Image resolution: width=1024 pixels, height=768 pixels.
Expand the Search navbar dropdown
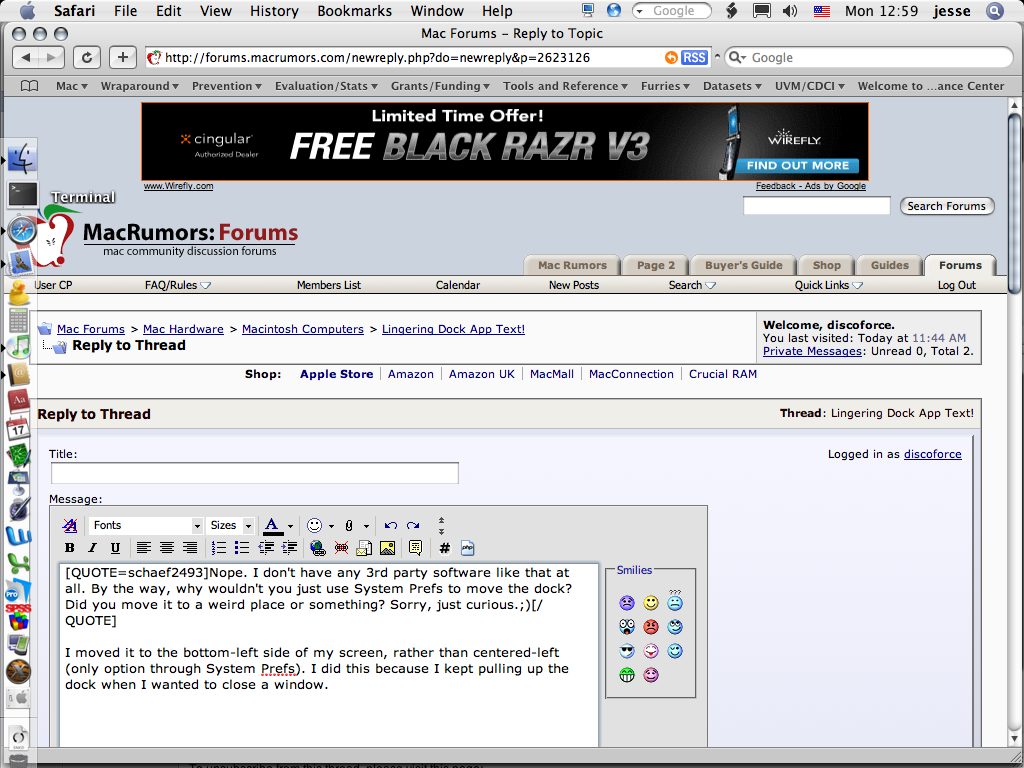(x=692, y=285)
